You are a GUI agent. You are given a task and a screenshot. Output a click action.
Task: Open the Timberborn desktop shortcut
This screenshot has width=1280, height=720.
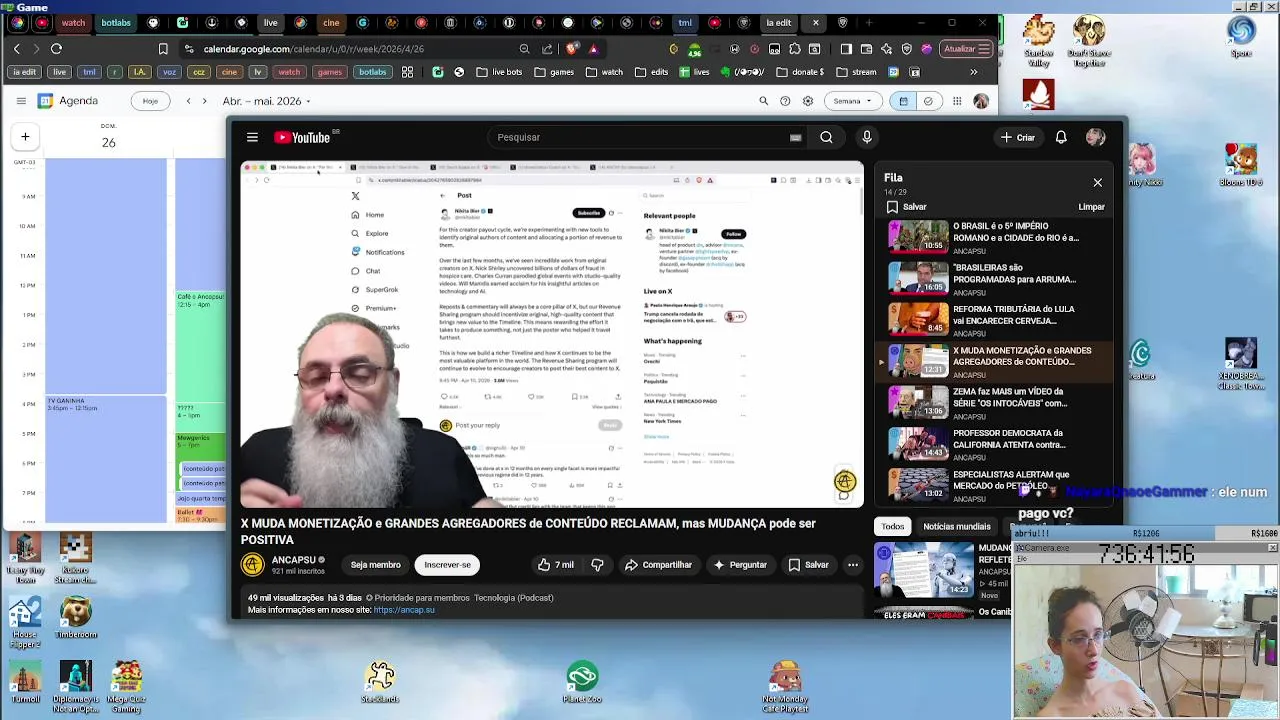75,618
